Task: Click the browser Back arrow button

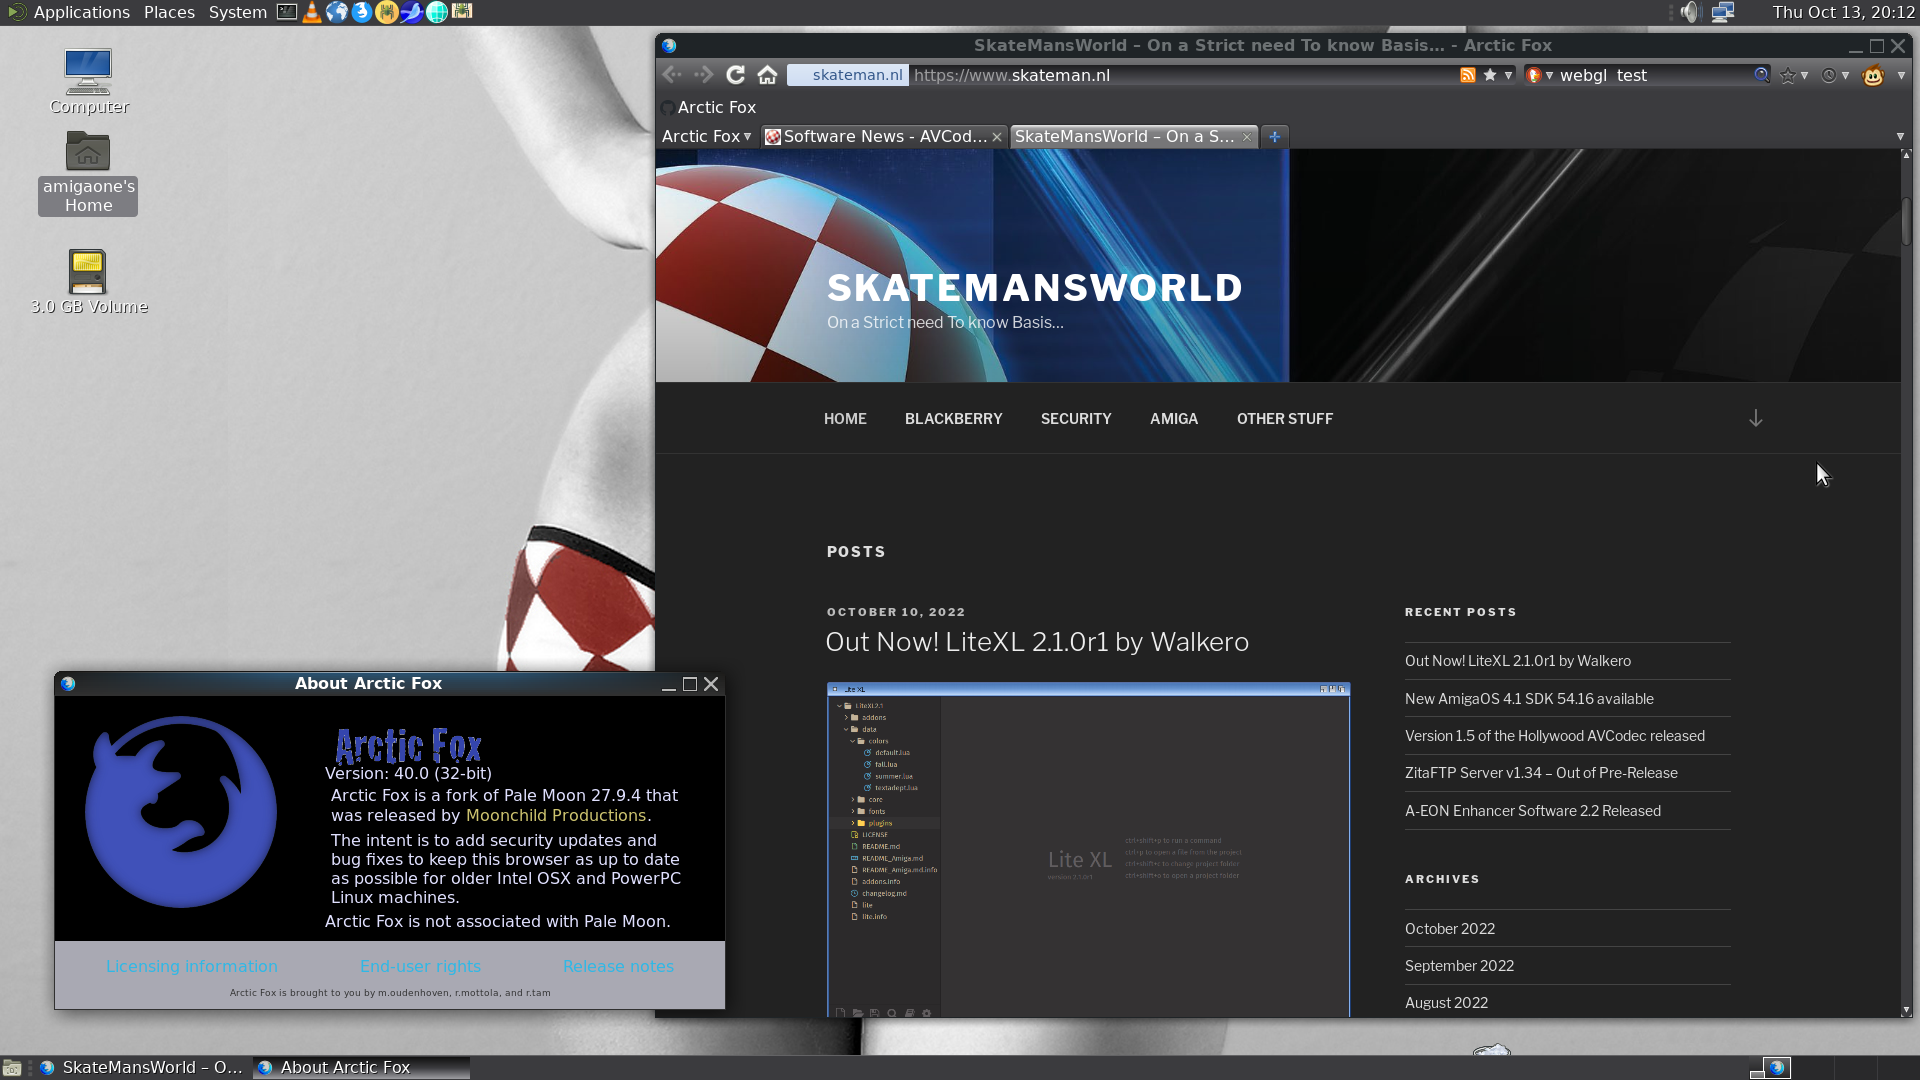Action: click(x=673, y=75)
